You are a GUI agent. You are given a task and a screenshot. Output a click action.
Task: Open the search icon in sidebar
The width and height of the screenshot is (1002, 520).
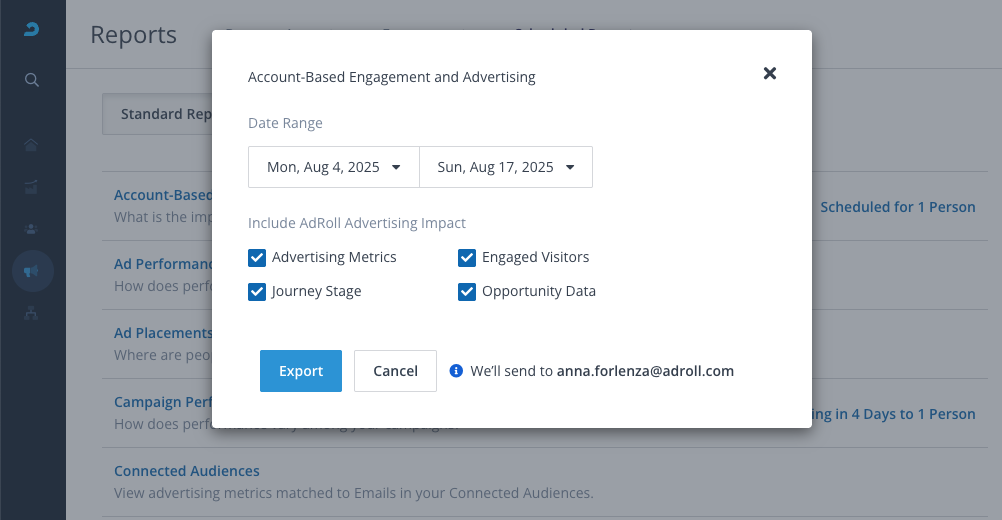[x=32, y=80]
